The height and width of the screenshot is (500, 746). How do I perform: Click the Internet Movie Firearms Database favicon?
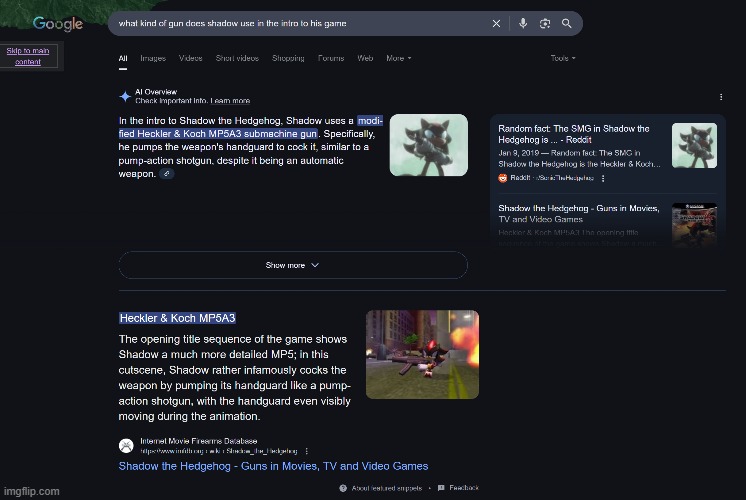click(x=126, y=446)
